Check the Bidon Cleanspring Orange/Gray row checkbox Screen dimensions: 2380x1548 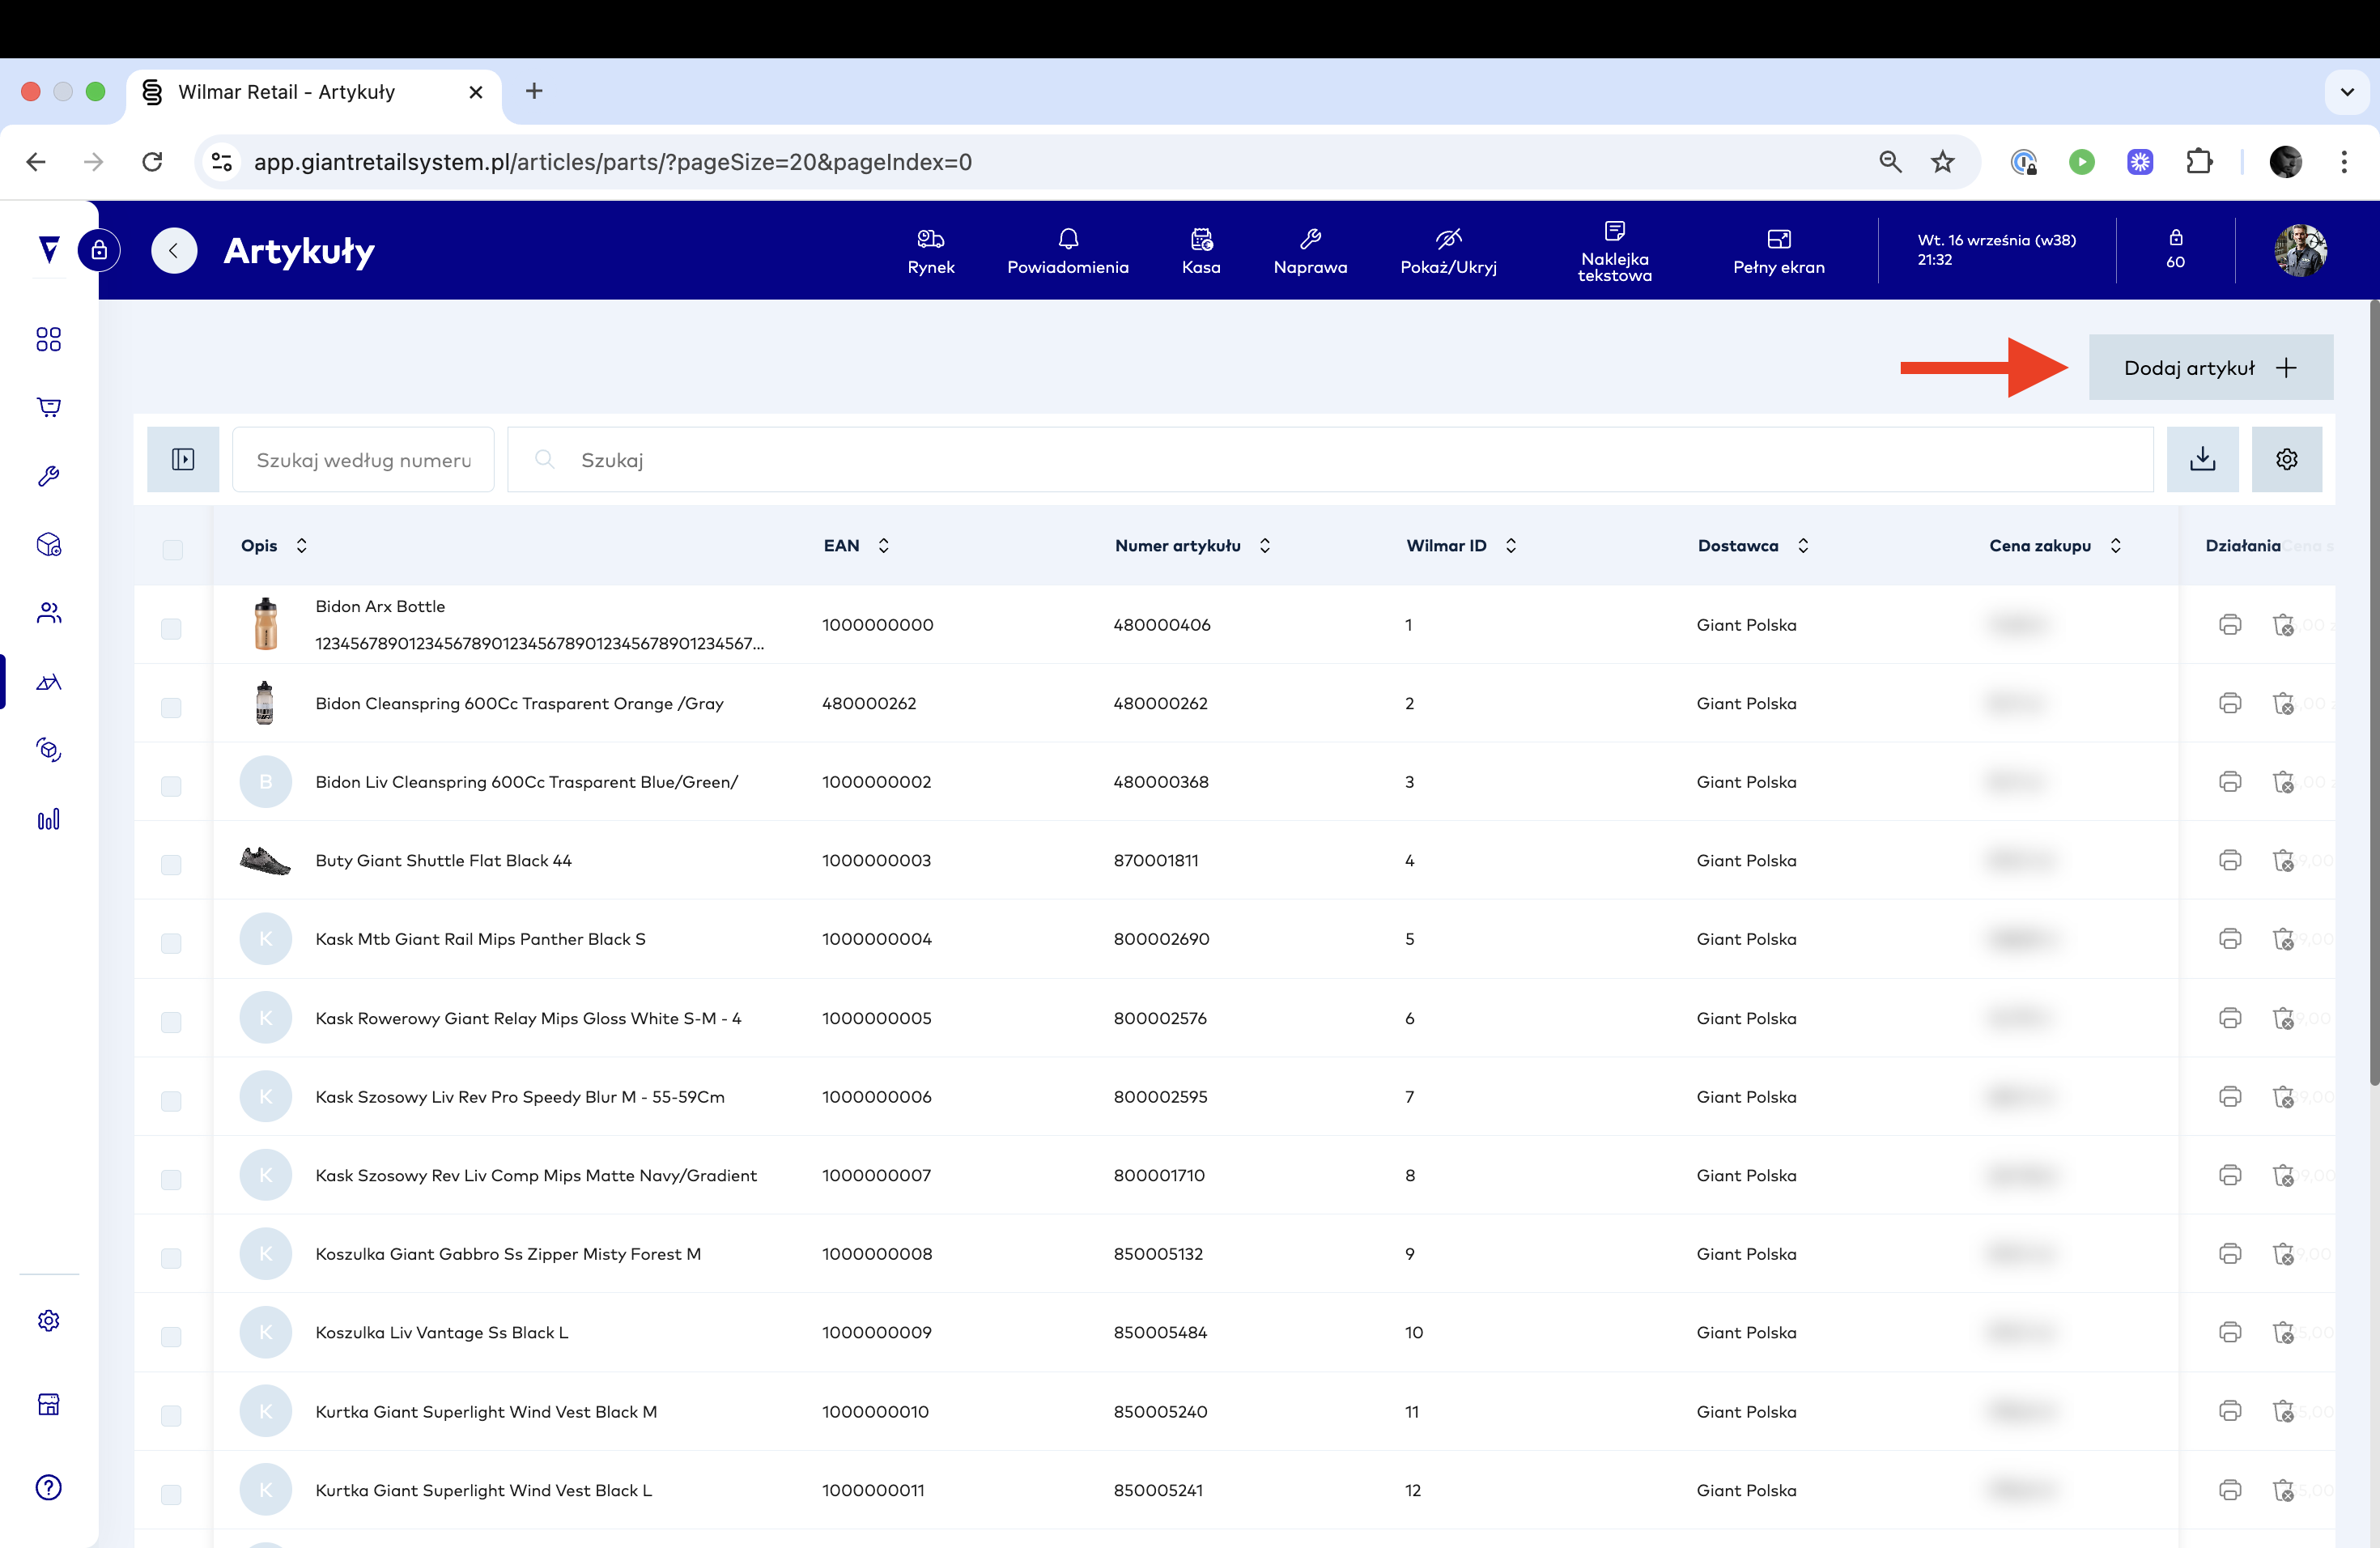[172, 707]
